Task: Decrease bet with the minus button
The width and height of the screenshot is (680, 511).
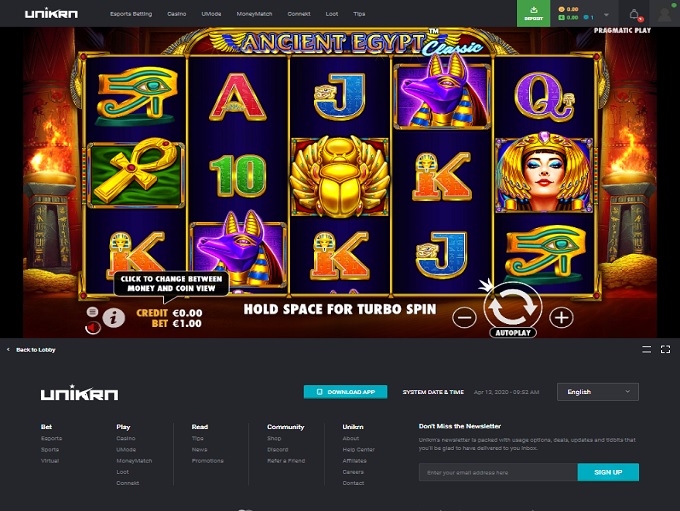Action: coord(464,318)
